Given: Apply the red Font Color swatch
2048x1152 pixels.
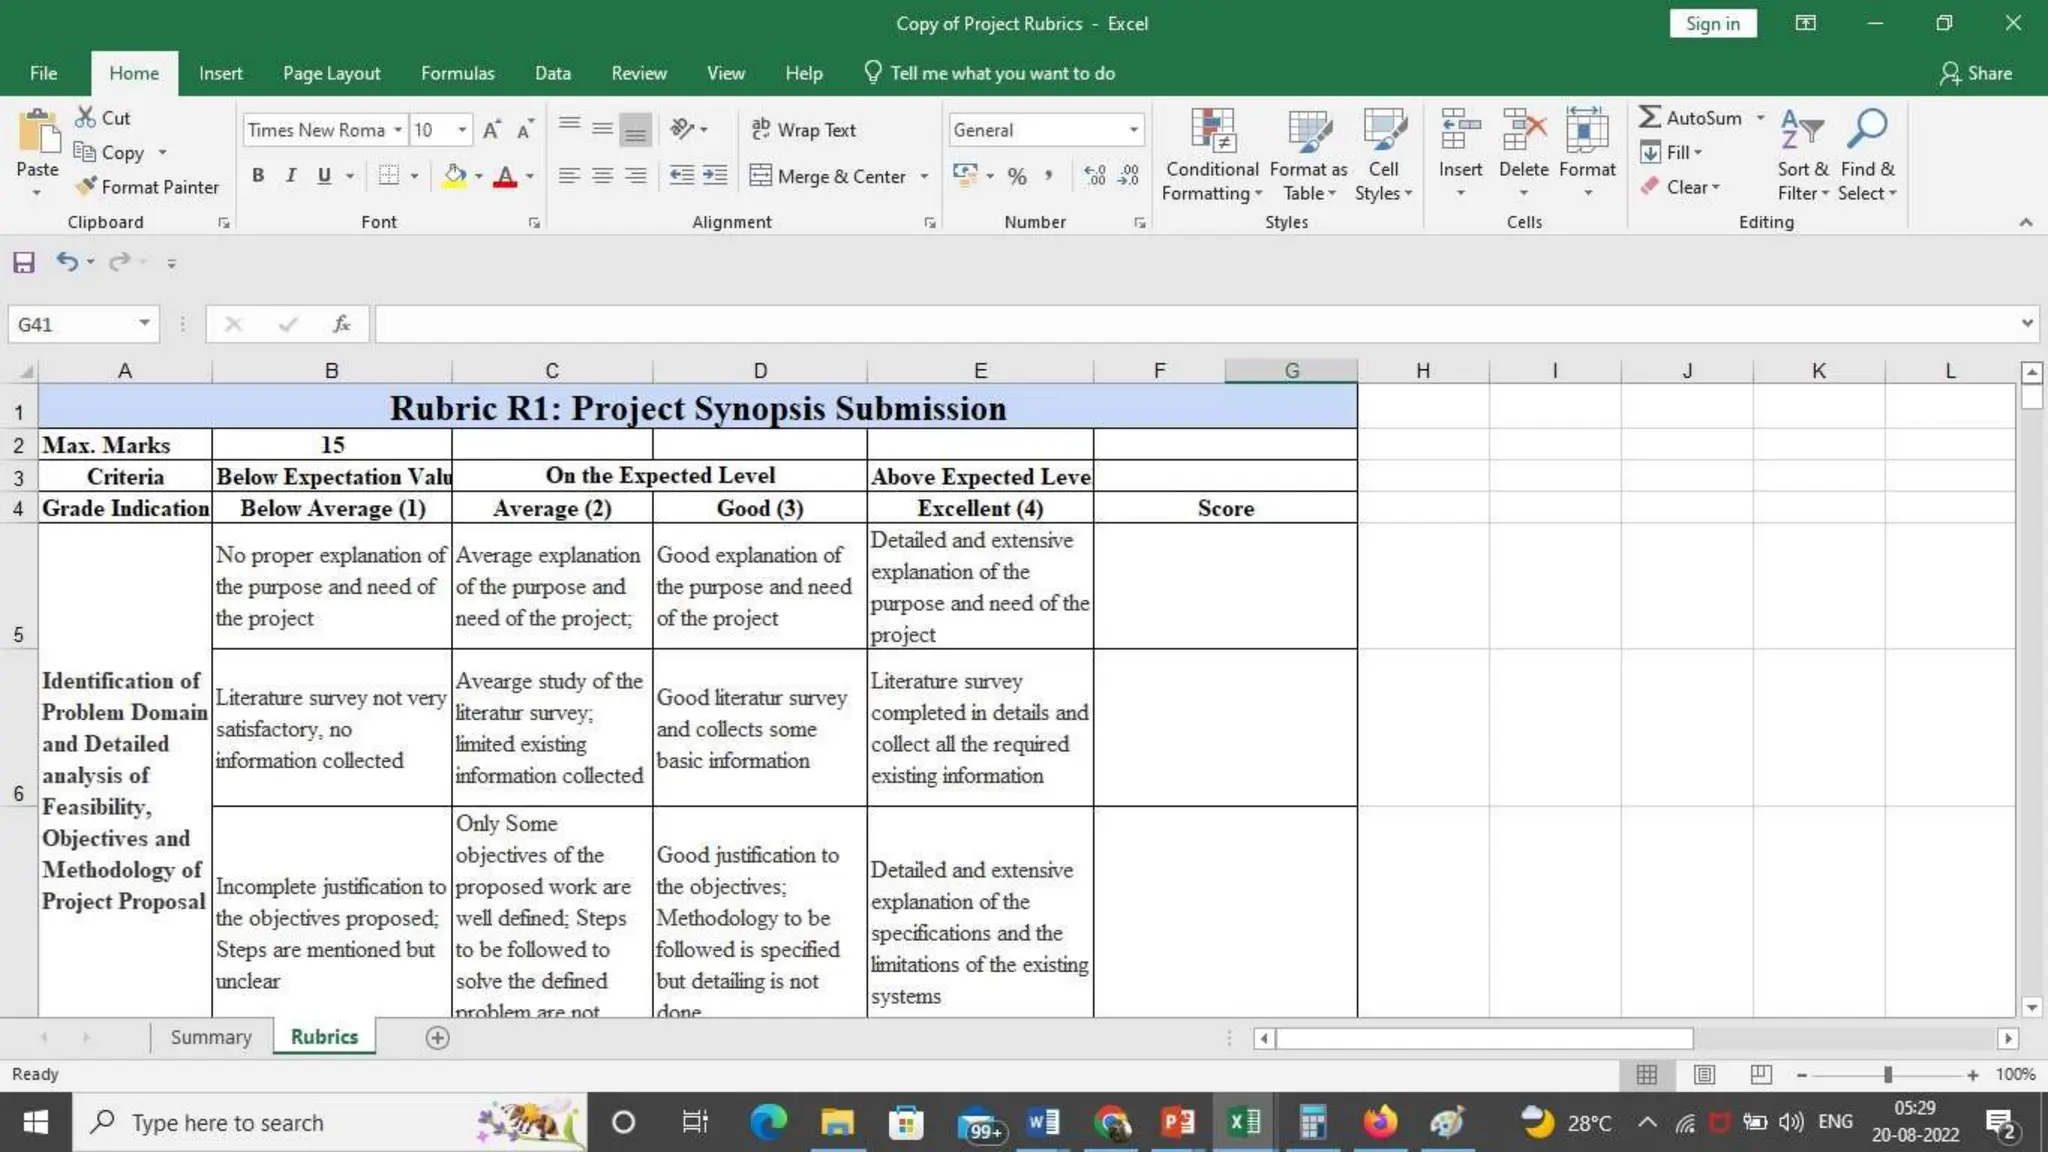Looking at the screenshot, I should coord(506,176).
